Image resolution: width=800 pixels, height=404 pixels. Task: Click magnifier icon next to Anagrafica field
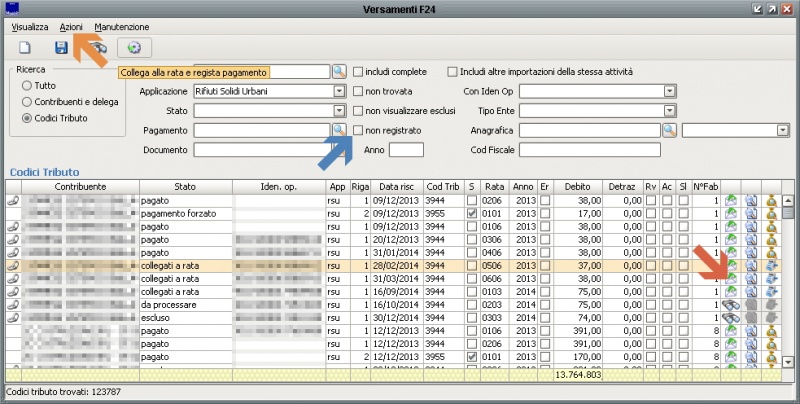pos(669,130)
